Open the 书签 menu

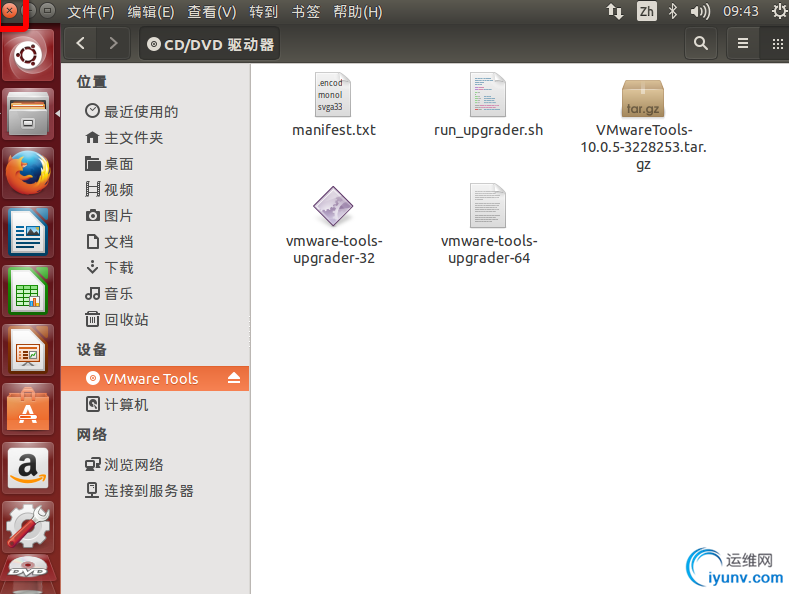[306, 11]
